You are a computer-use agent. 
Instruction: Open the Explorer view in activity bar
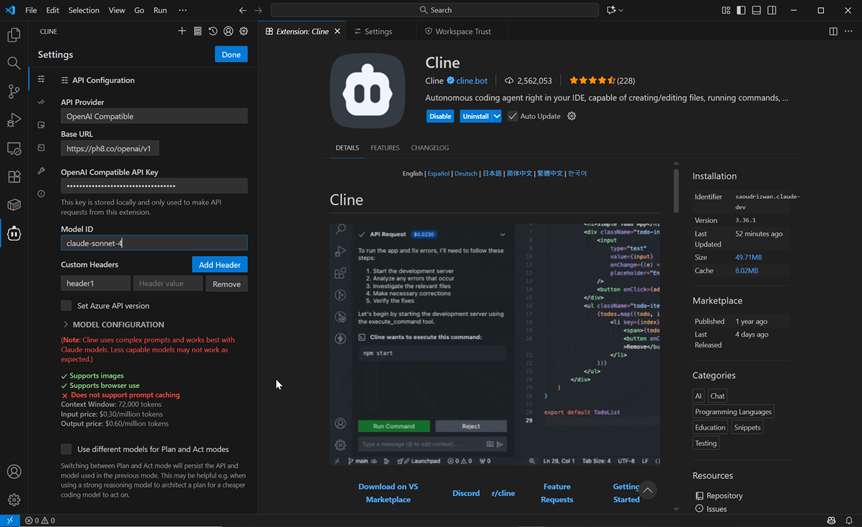coord(14,35)
